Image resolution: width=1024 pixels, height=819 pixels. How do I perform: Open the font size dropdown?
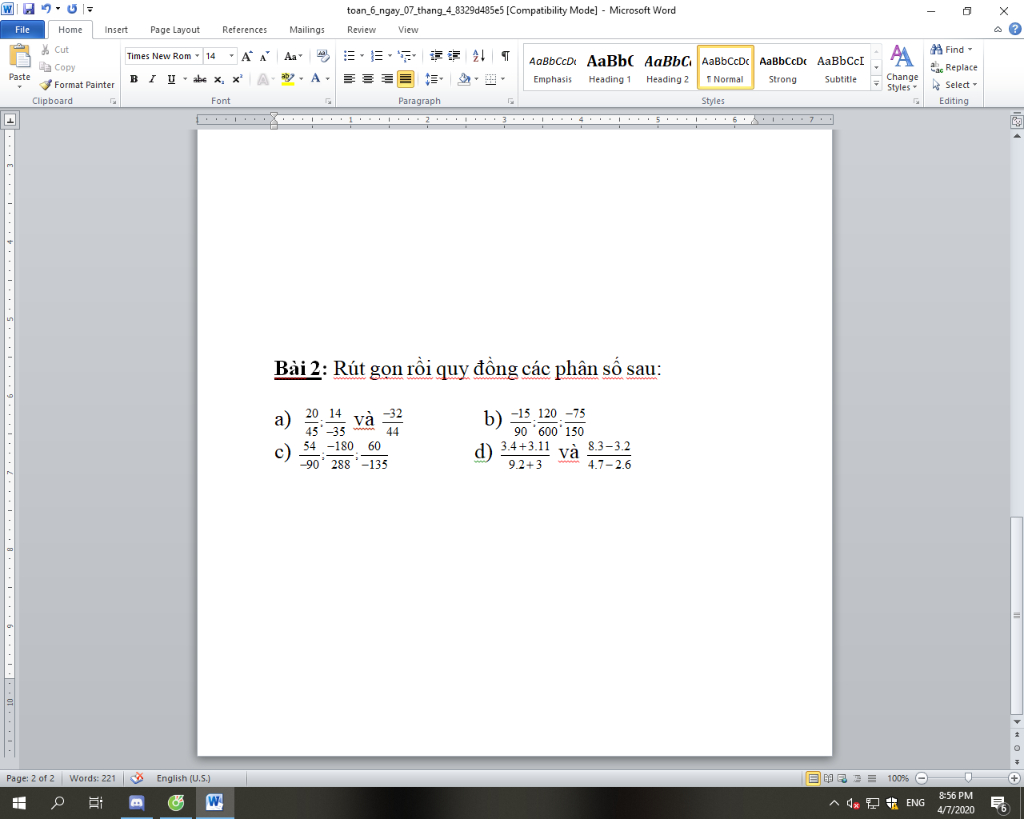pos(231,56)
